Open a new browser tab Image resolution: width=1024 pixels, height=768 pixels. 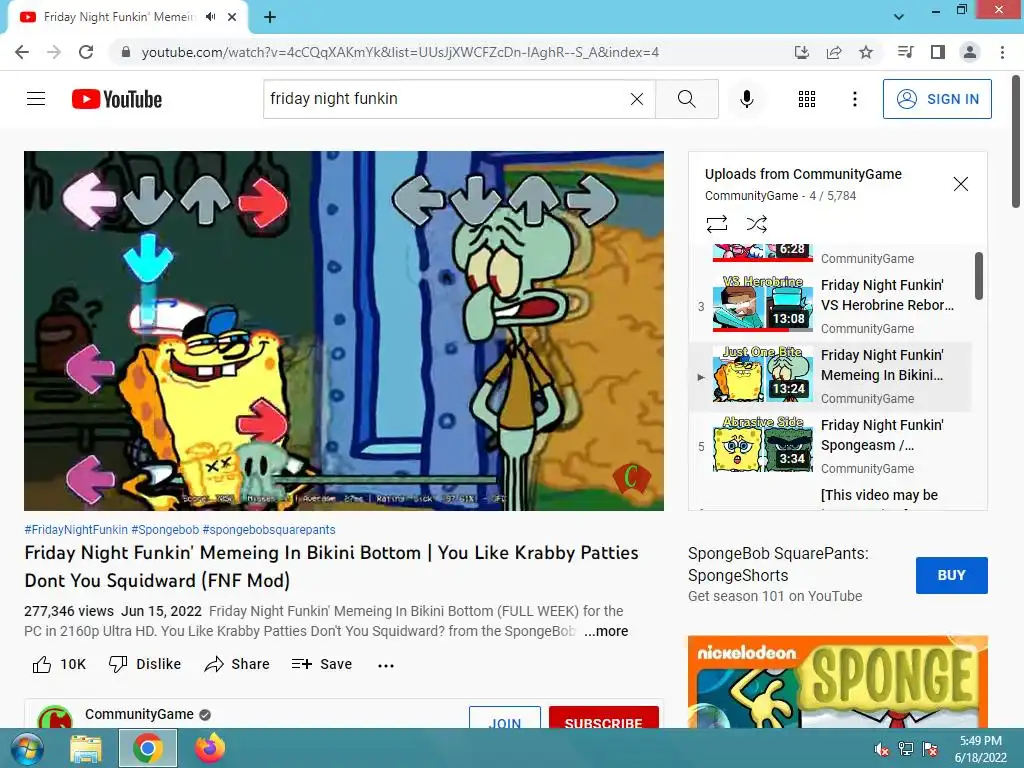point(270,18)
